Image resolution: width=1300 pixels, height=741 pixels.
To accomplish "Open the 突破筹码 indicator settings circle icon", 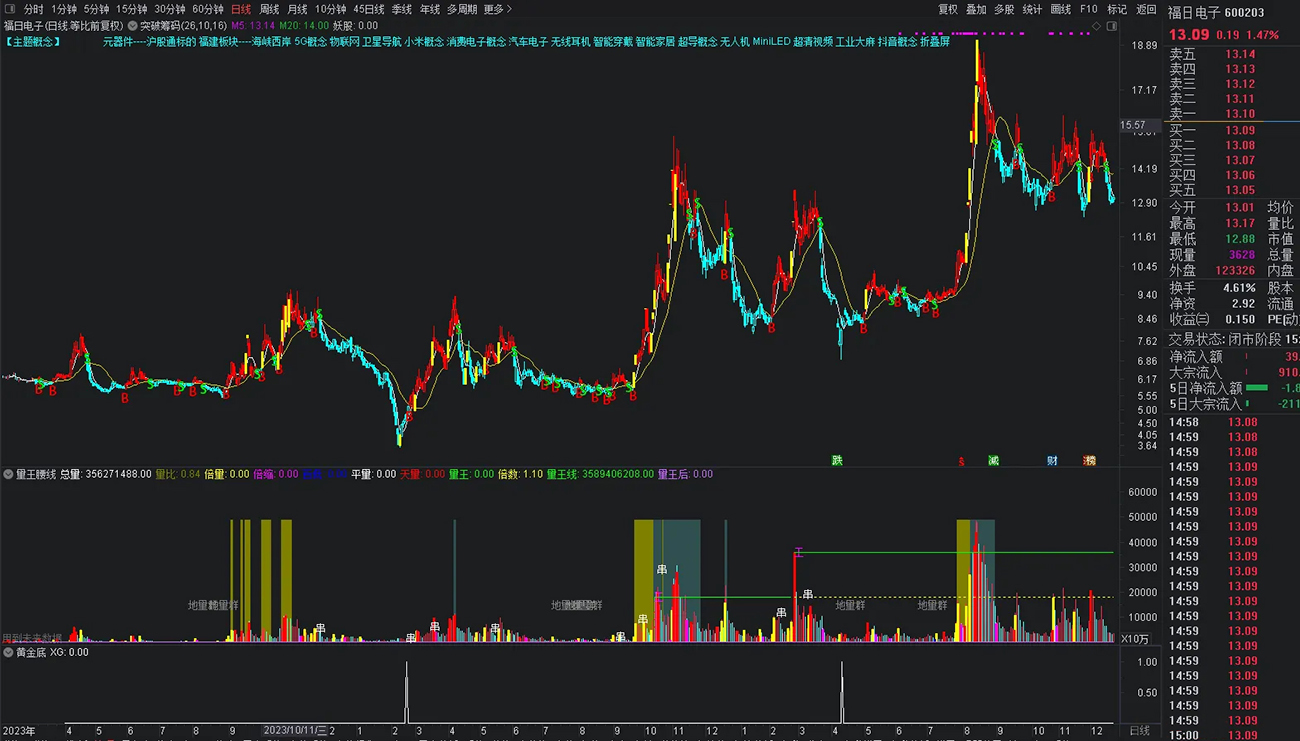I will [x=132, y=26].
